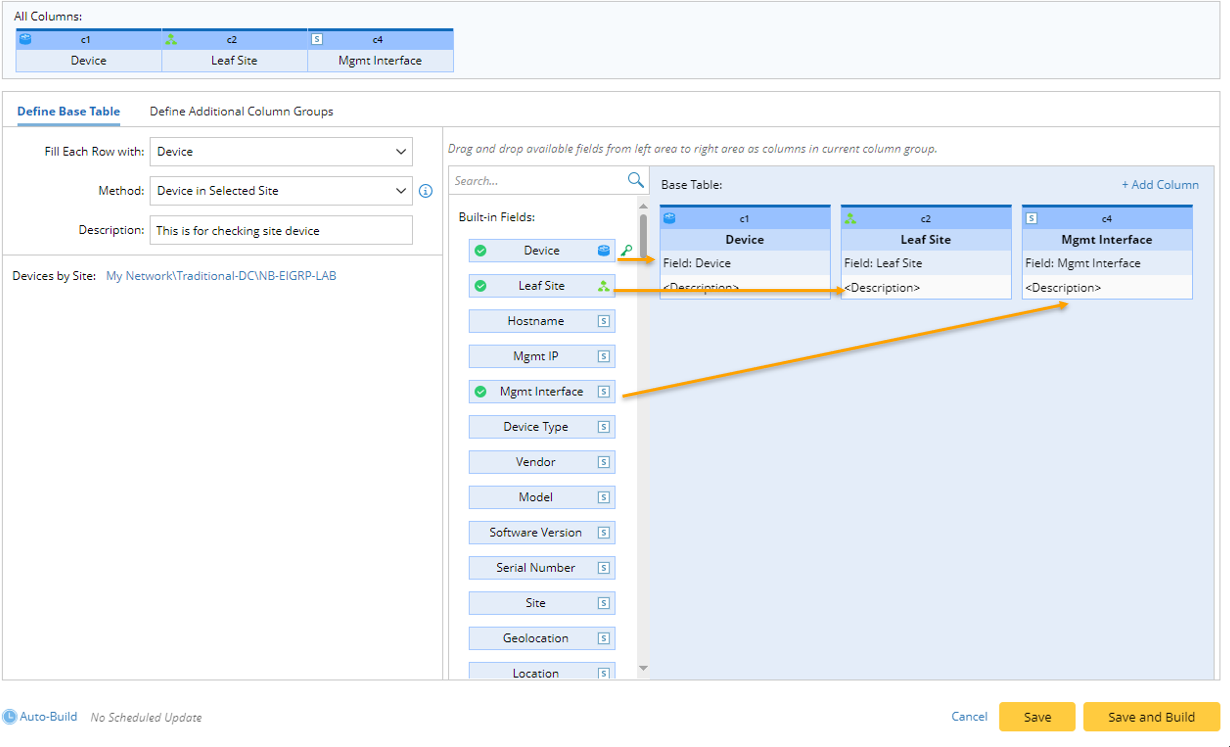Open the Fill Each Row with dropdown
1230x747 pixels.
click(x=280, y=152)
